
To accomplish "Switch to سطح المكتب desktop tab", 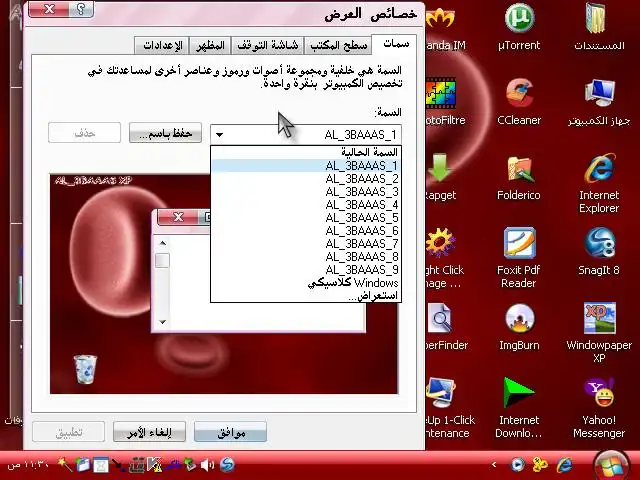I will point(339,46).
